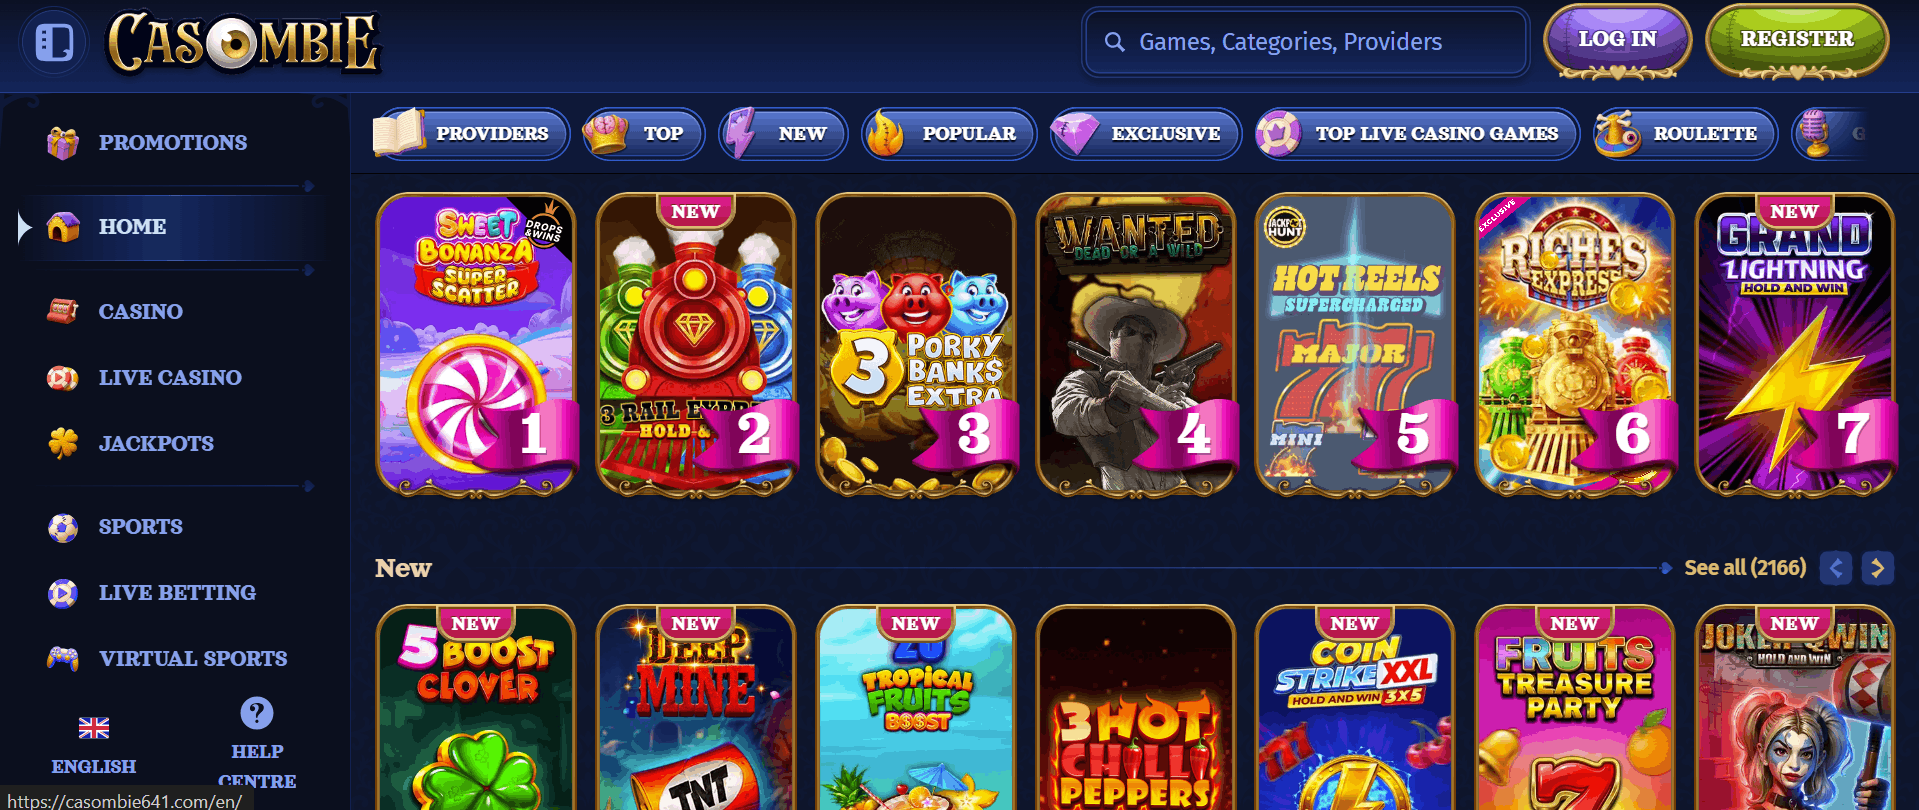Click the Casombie logo
The width and height of the screenshot is (1919, 810).
(x=243, y=42)
